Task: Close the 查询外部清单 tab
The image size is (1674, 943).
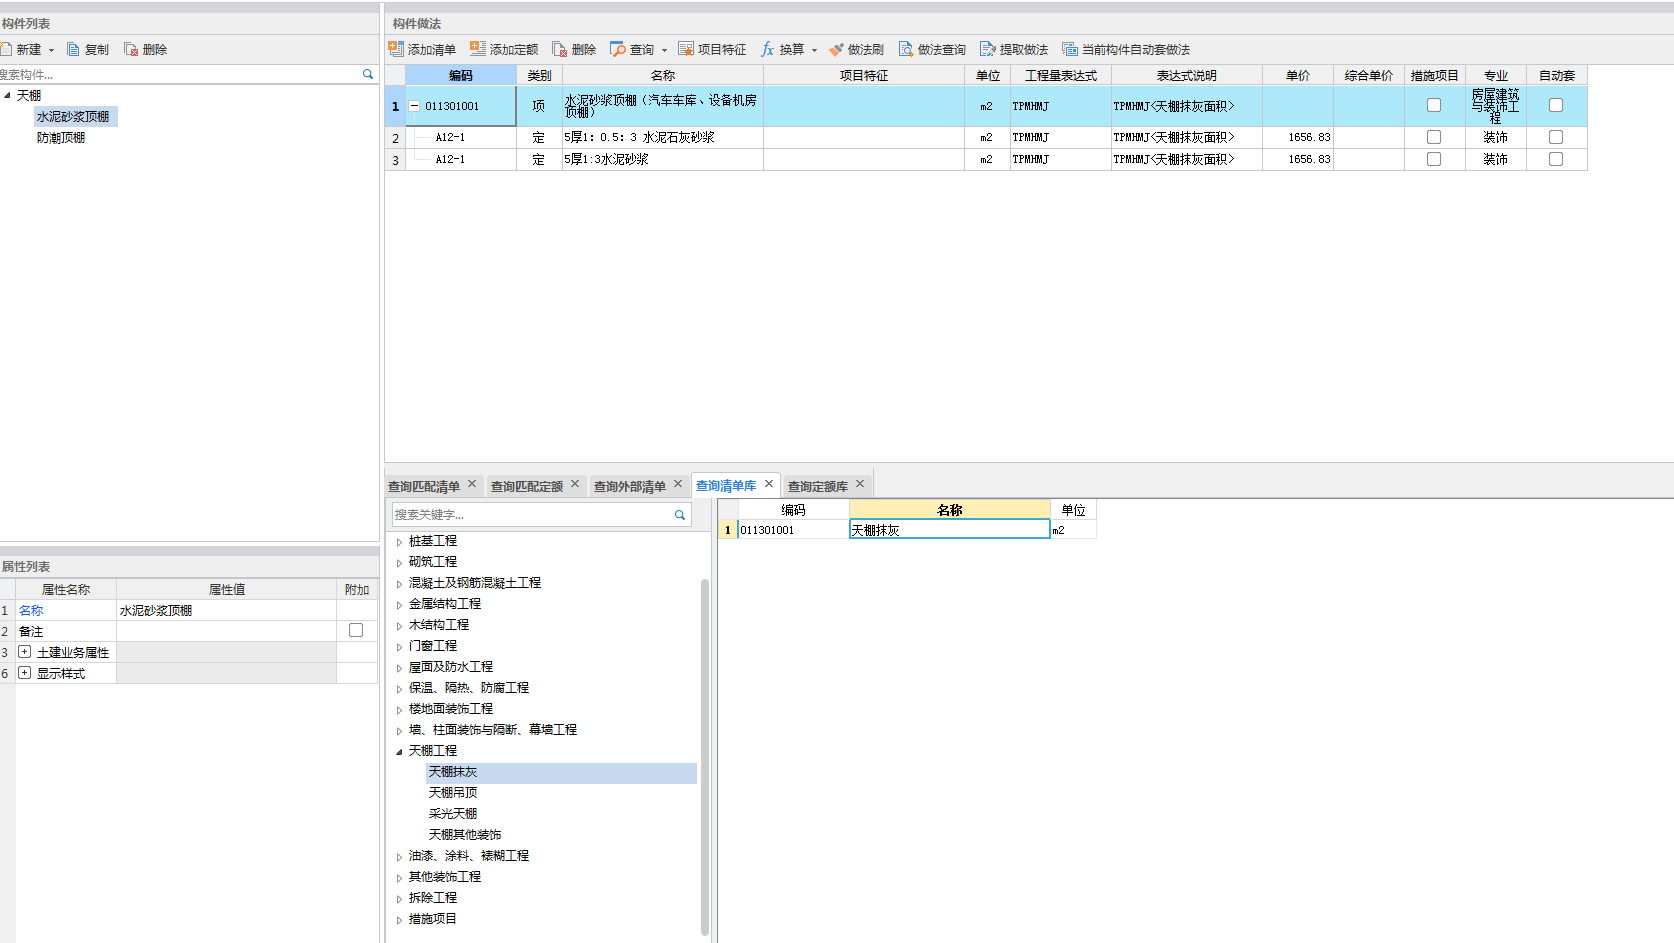Action: (x=677, y=484)
